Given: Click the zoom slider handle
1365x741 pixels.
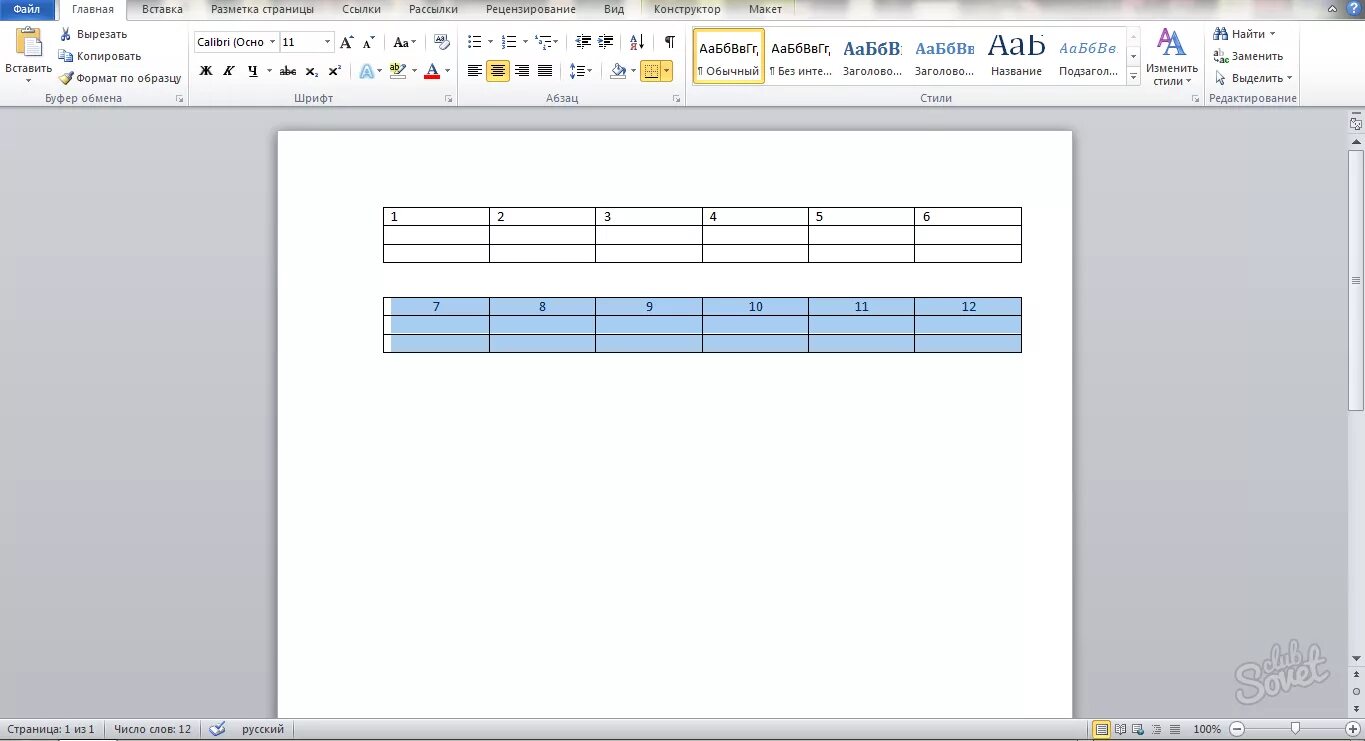Looking at the screenshot, I should [1295, 730].
